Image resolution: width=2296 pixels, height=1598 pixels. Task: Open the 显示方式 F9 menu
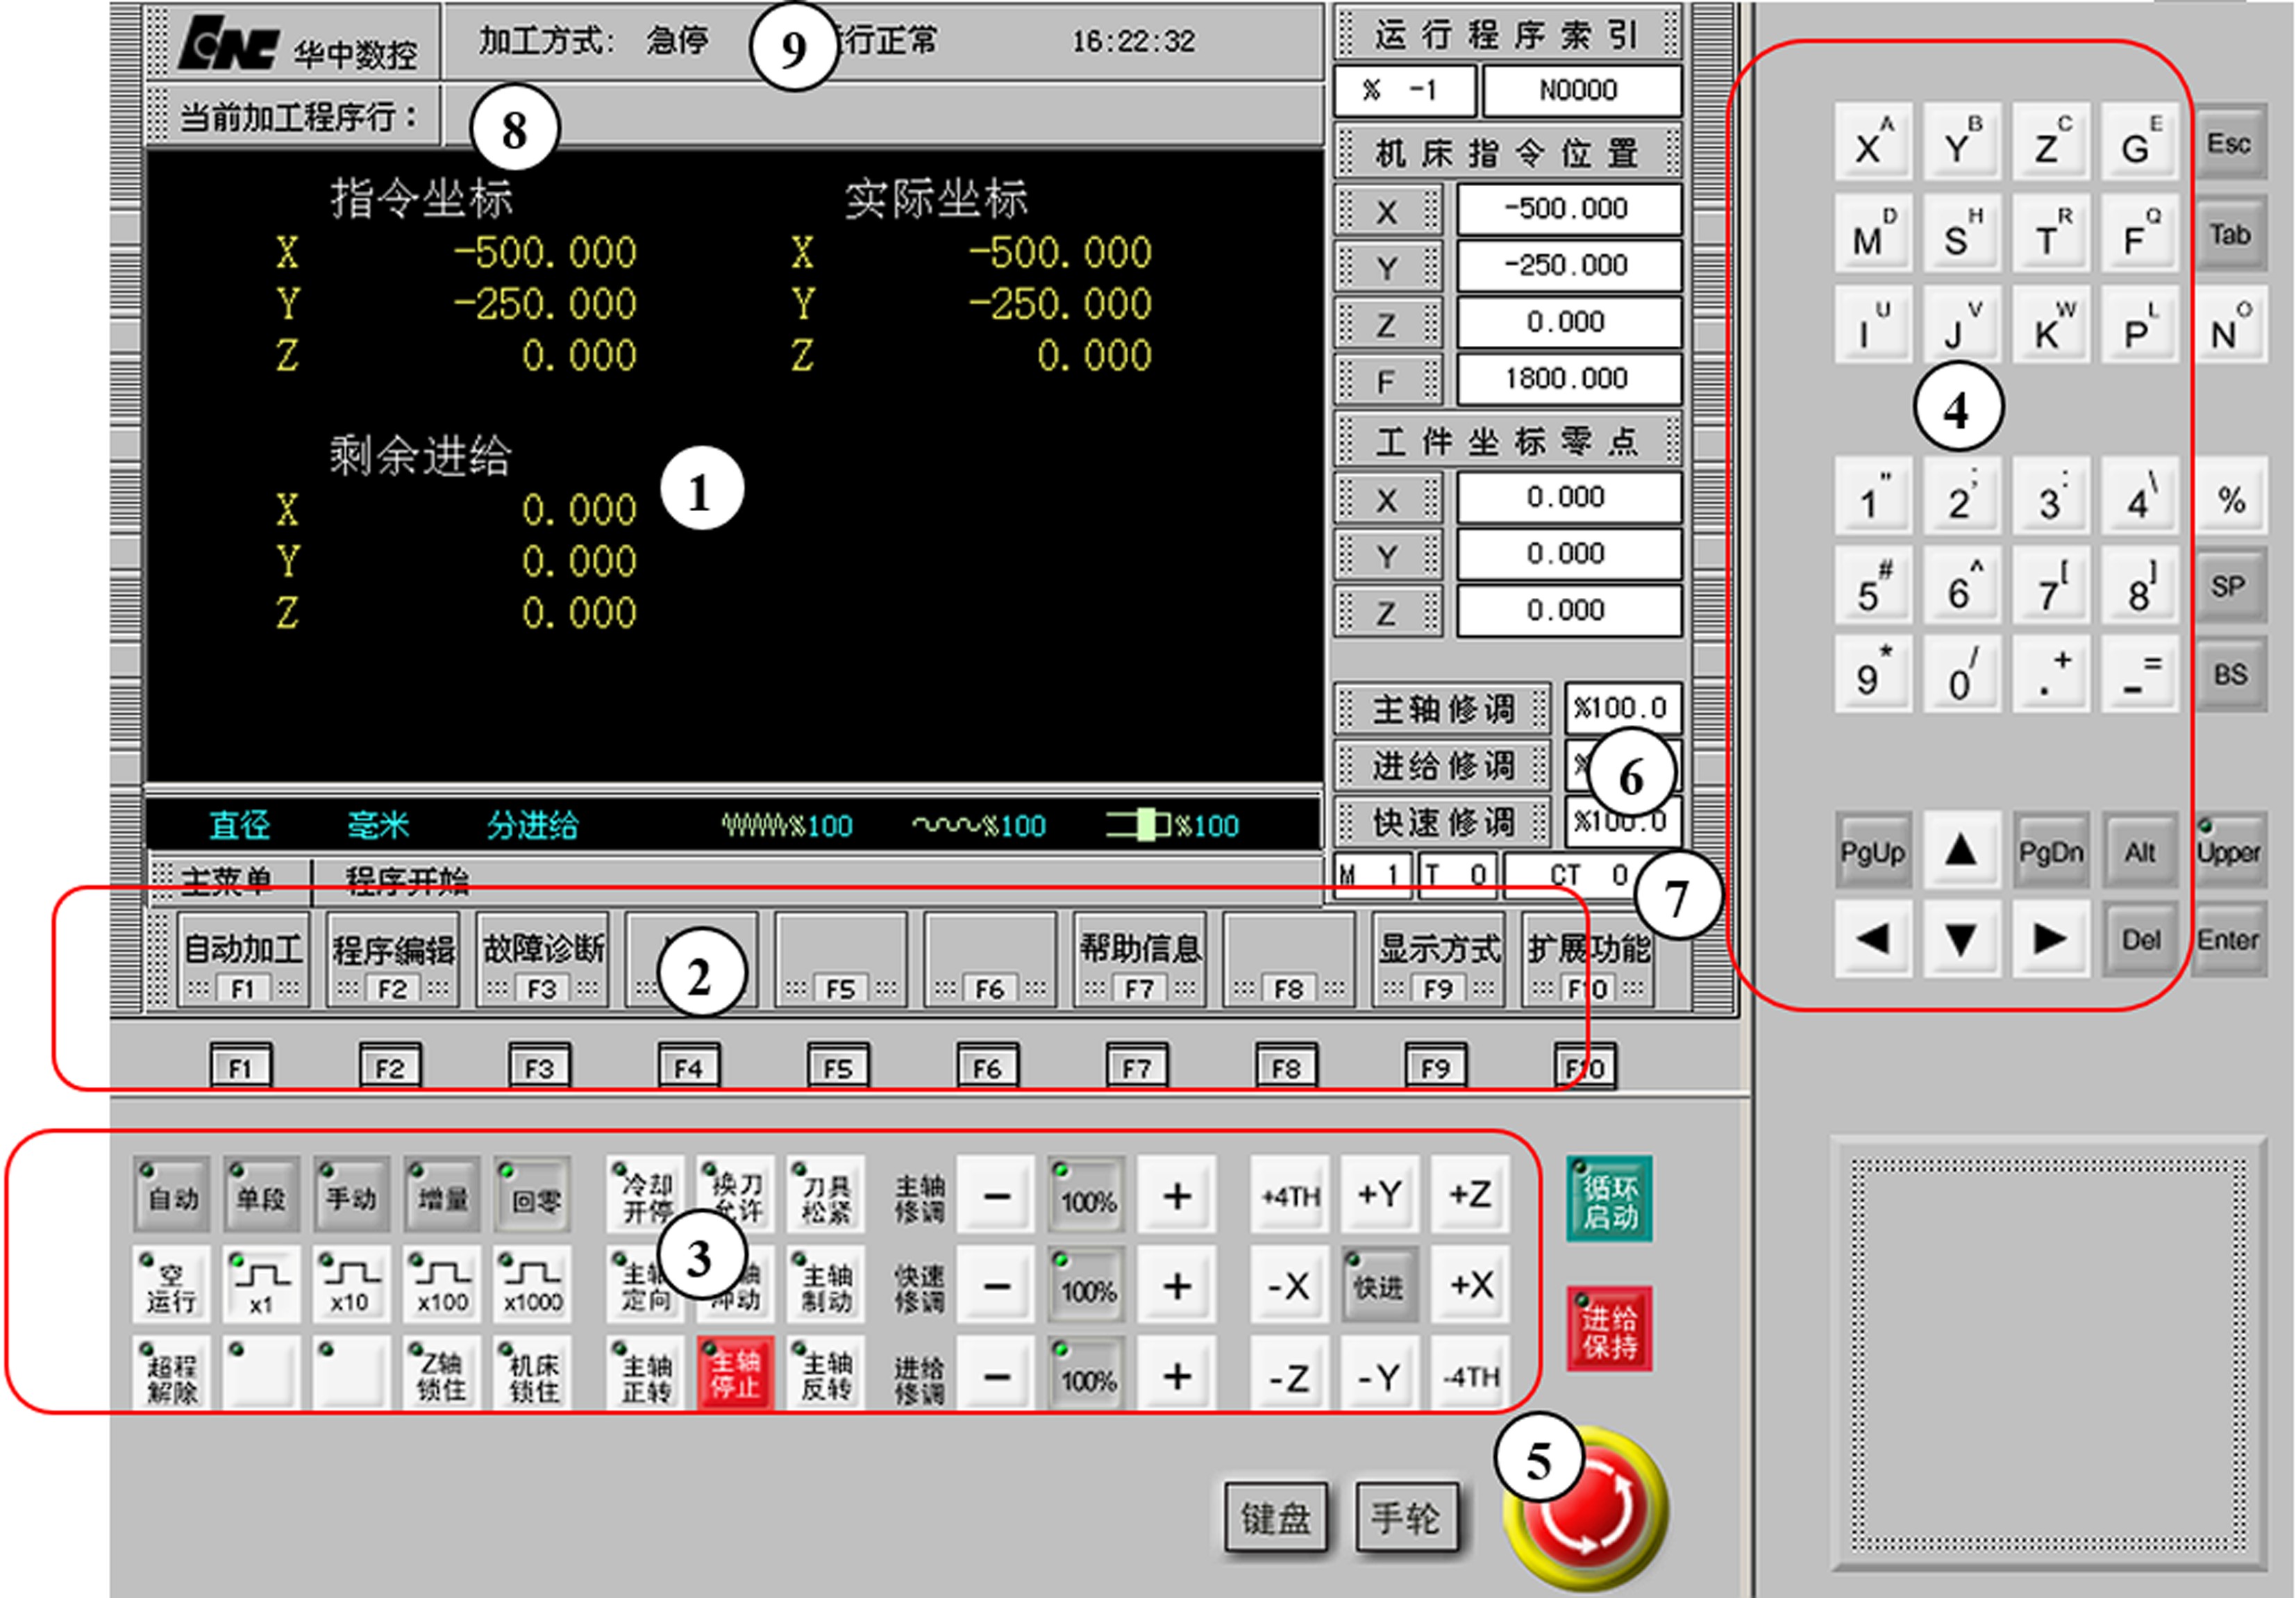(x=1439, y=959)
